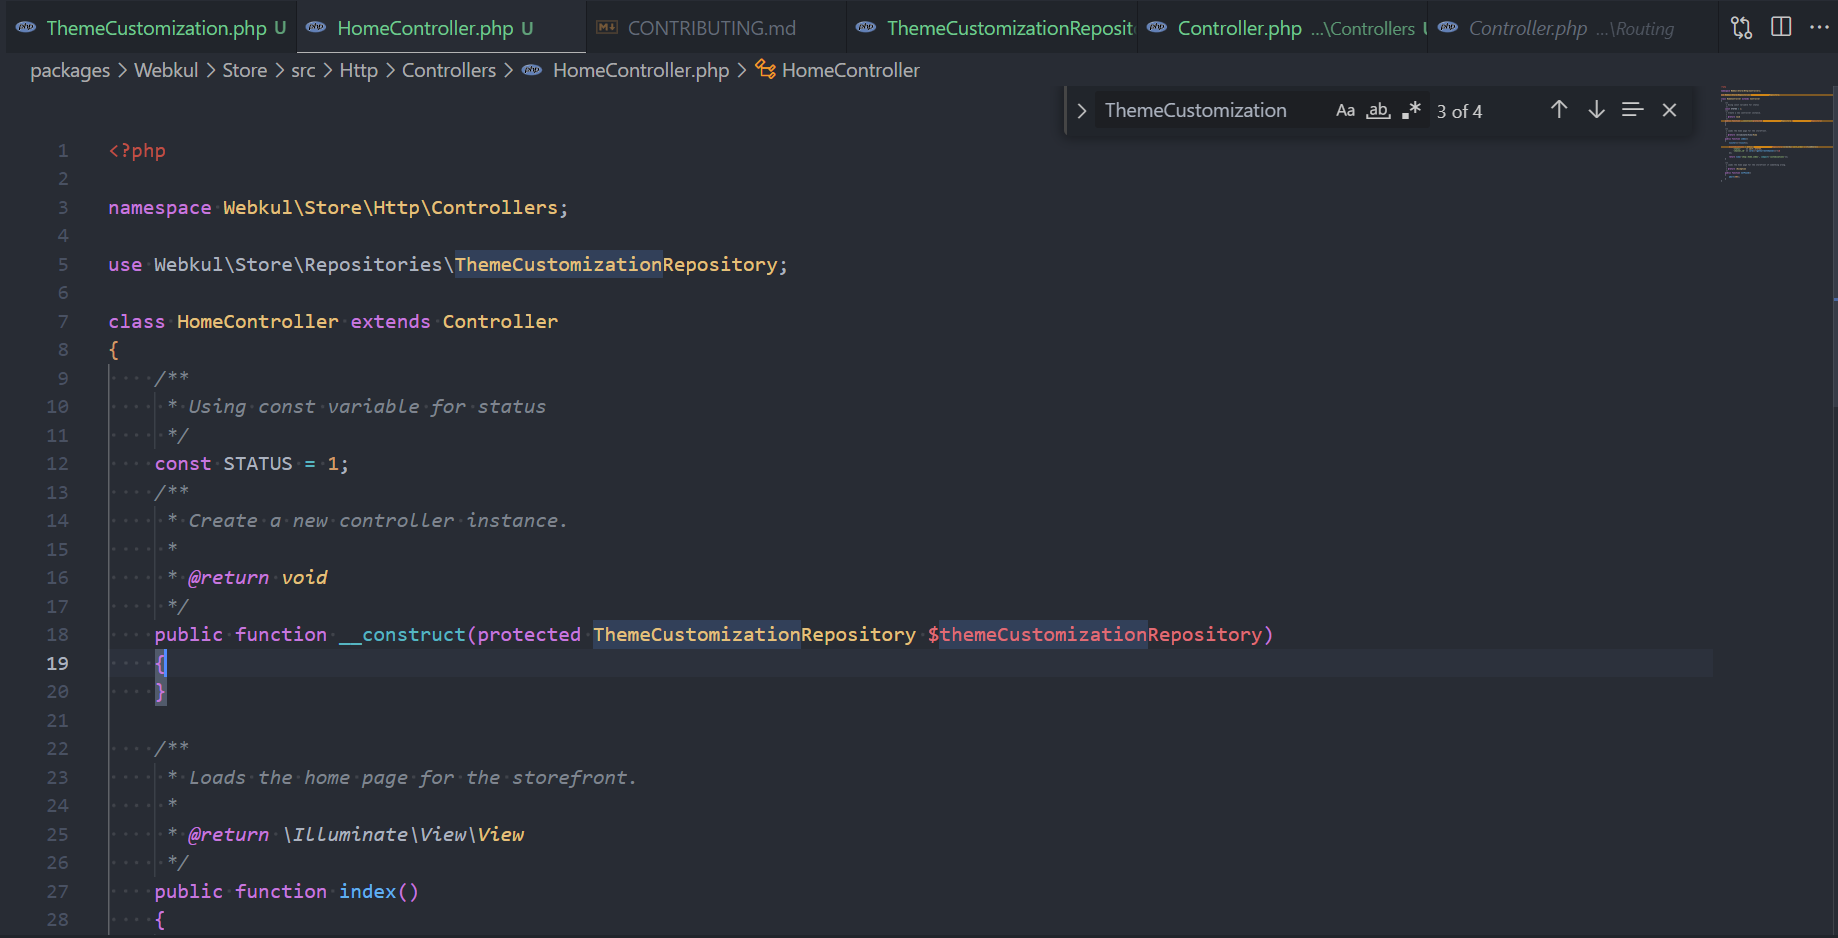Click PHP icon on ThemeCustomization.php tab
The width and height of the screenshot is (1838, 938).
pyautogui.click(x=27, y=28)
